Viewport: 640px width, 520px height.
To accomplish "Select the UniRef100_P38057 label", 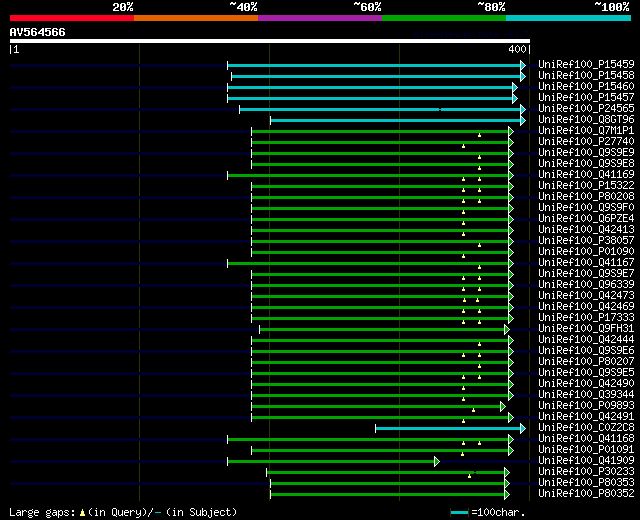I will tap(586, 240).
